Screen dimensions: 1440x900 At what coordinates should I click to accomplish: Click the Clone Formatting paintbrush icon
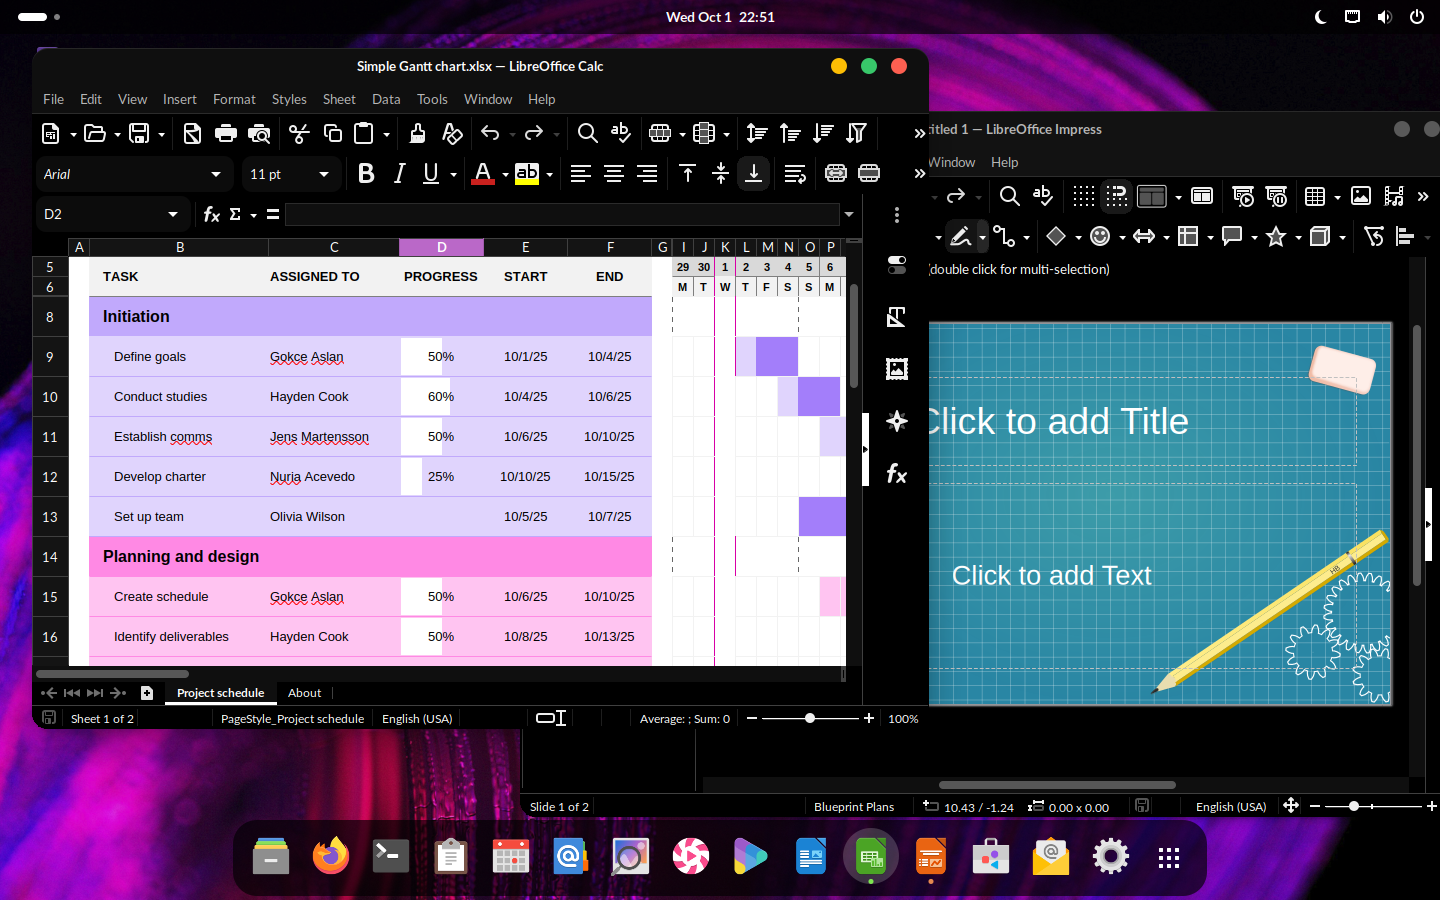(x=417, y=133)
